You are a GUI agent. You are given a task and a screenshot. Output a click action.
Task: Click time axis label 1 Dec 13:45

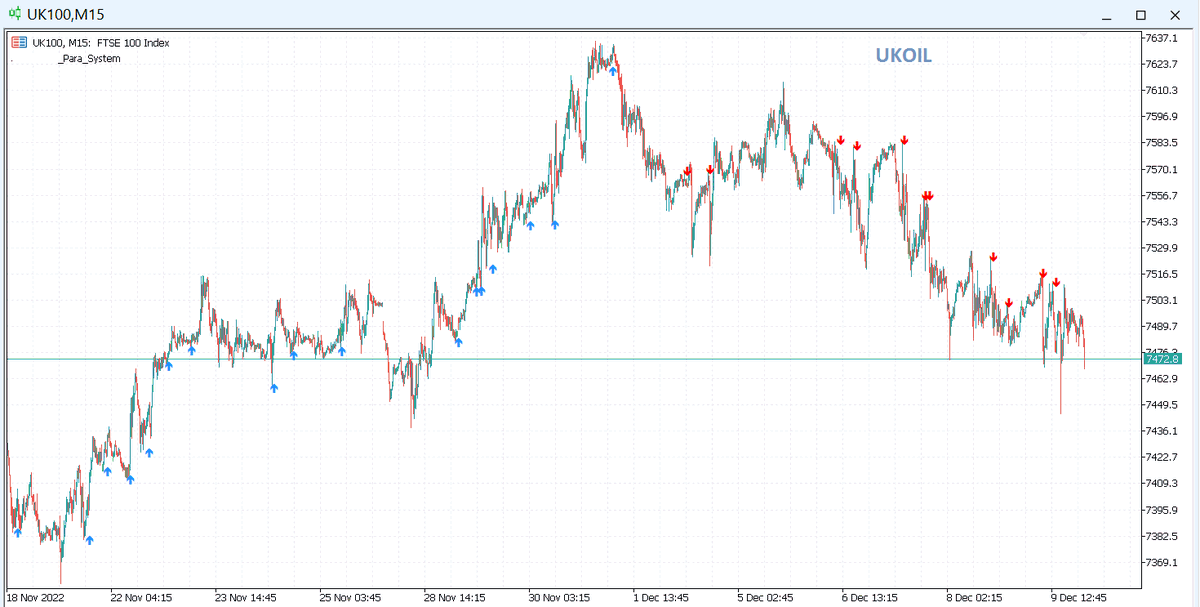pos(661,598)
